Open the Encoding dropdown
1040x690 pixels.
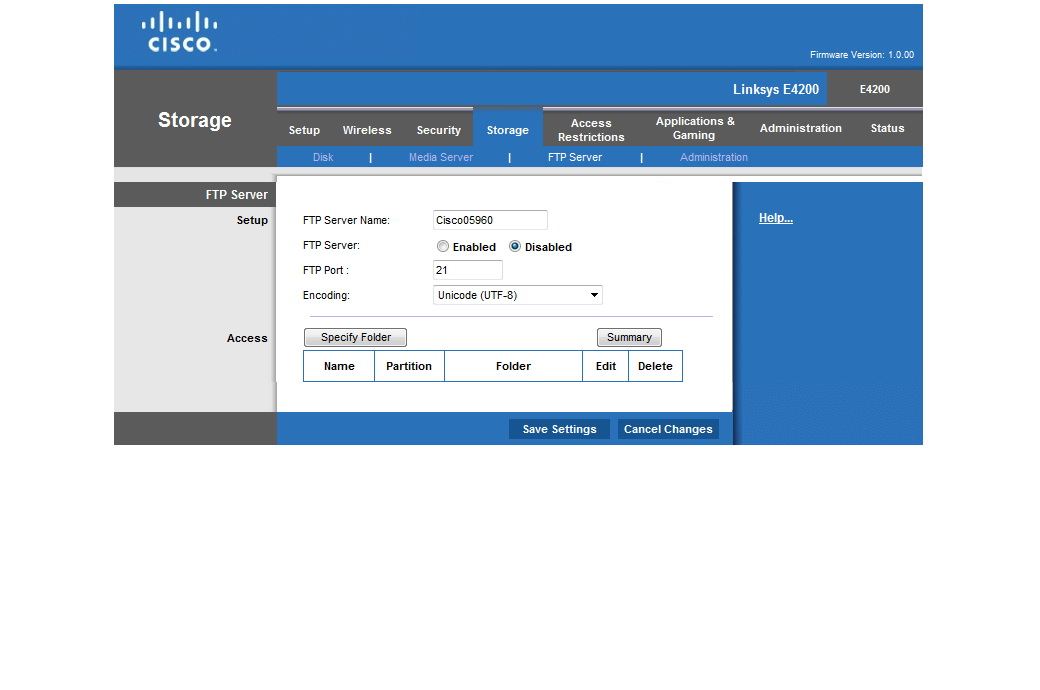click(517, 295)
